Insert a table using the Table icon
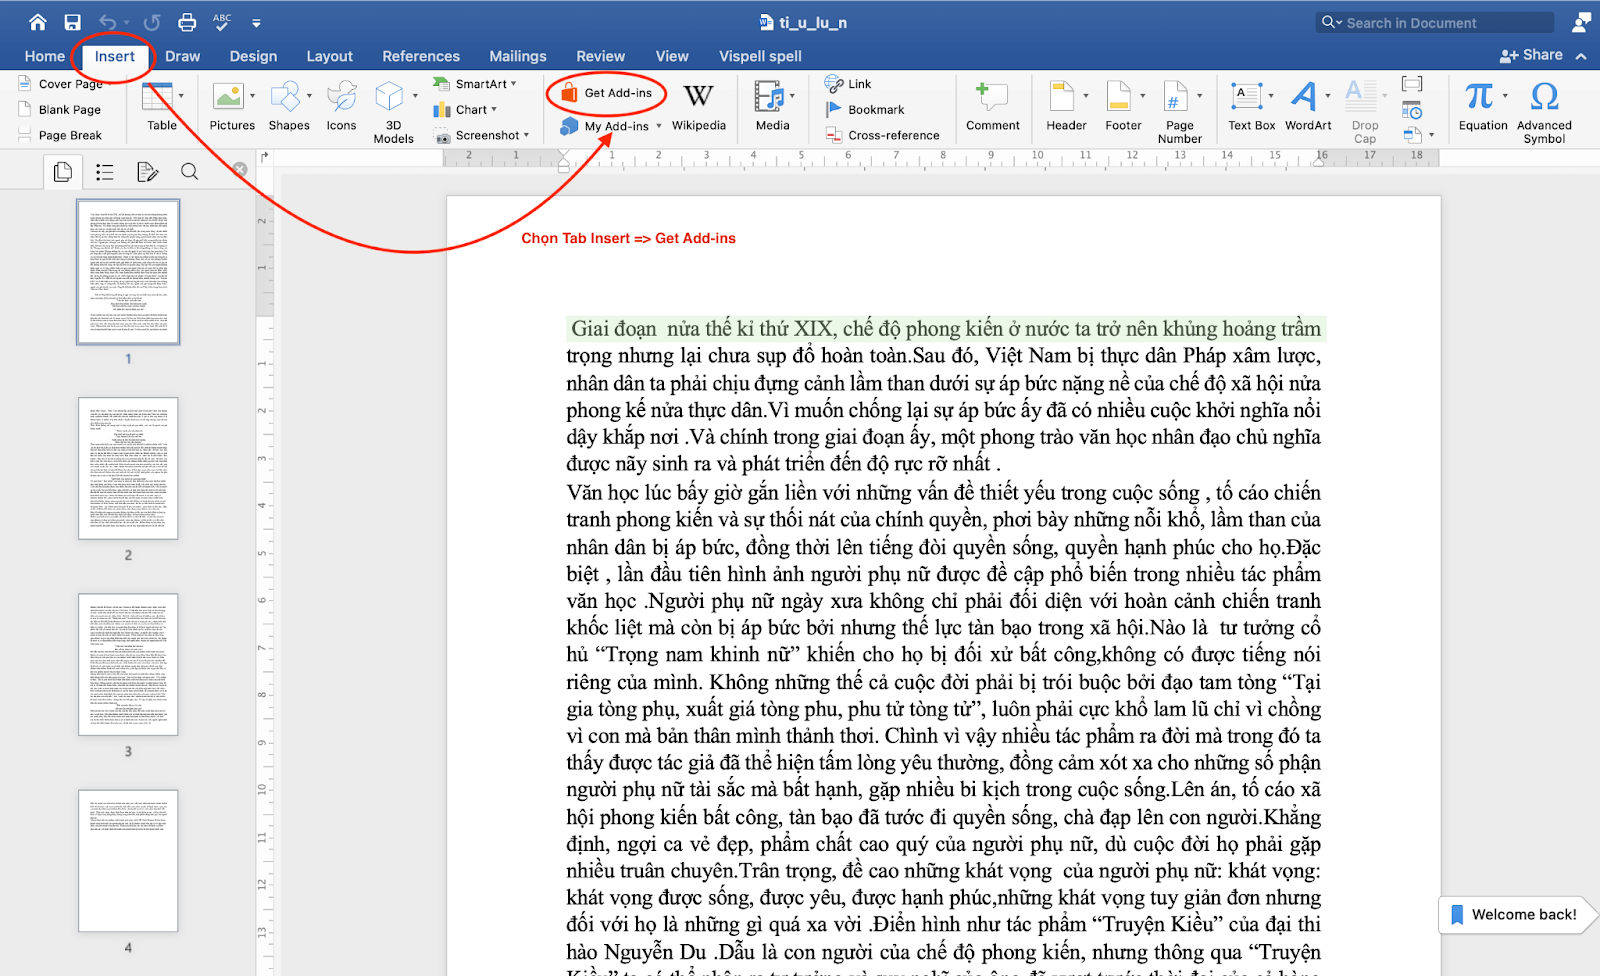This screenshot has width=1600, height=976. [160, 106]
